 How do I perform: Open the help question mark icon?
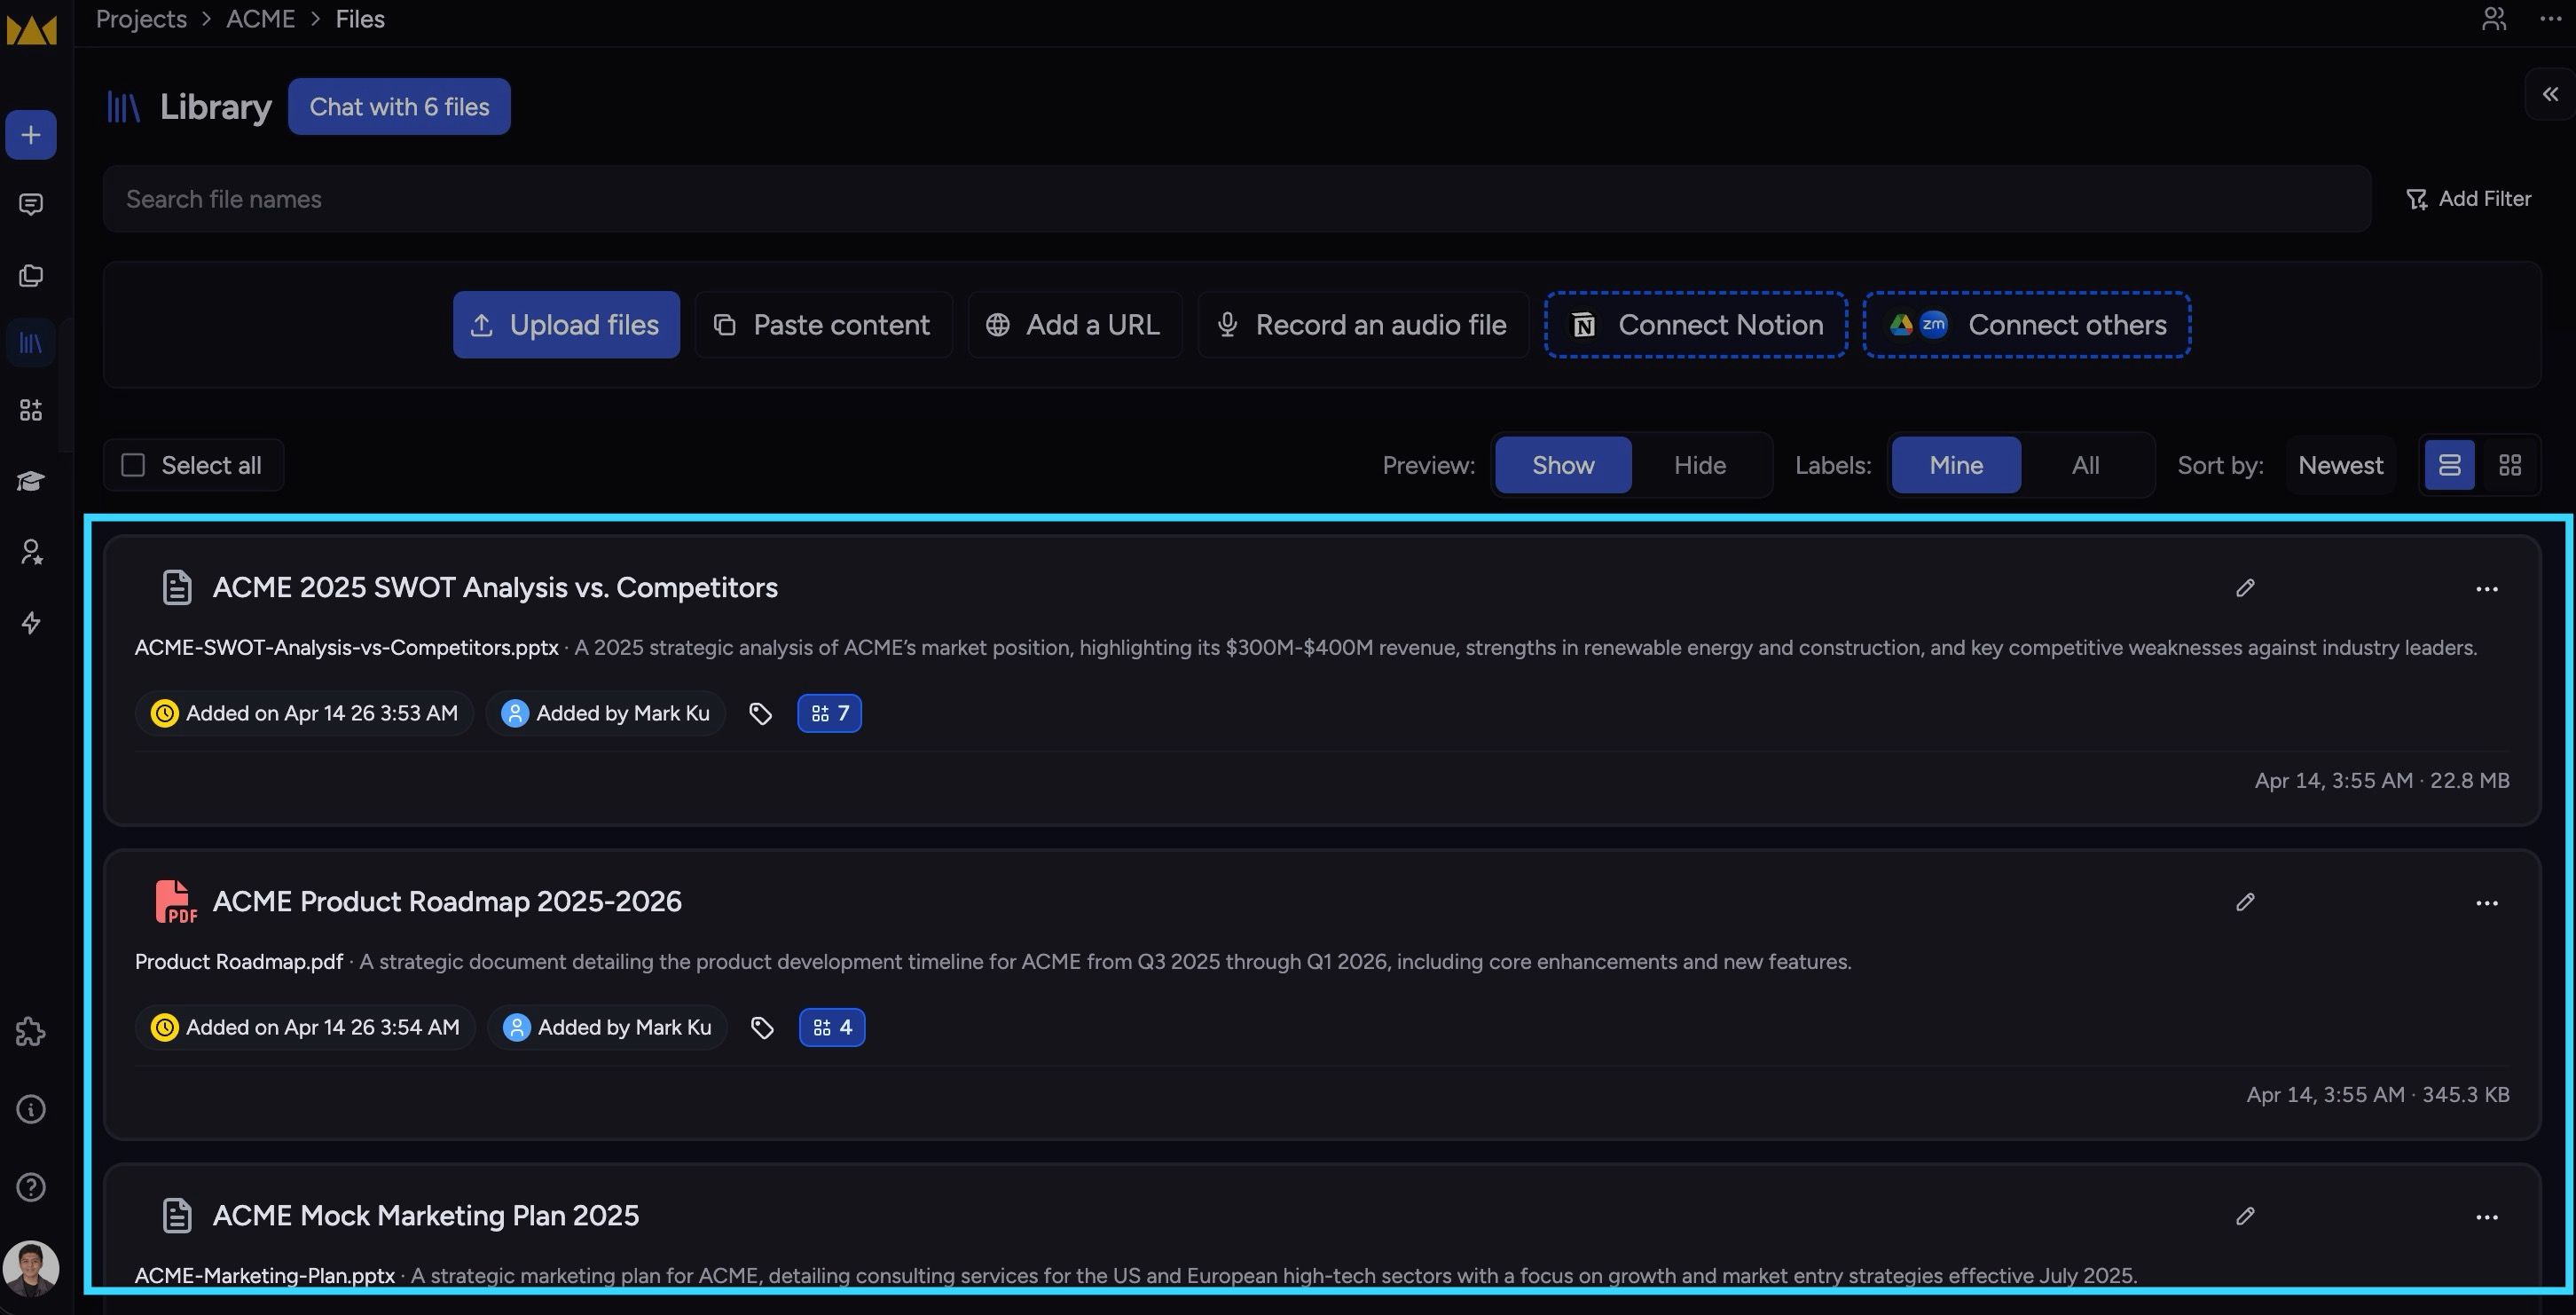tap(31, 1187)
